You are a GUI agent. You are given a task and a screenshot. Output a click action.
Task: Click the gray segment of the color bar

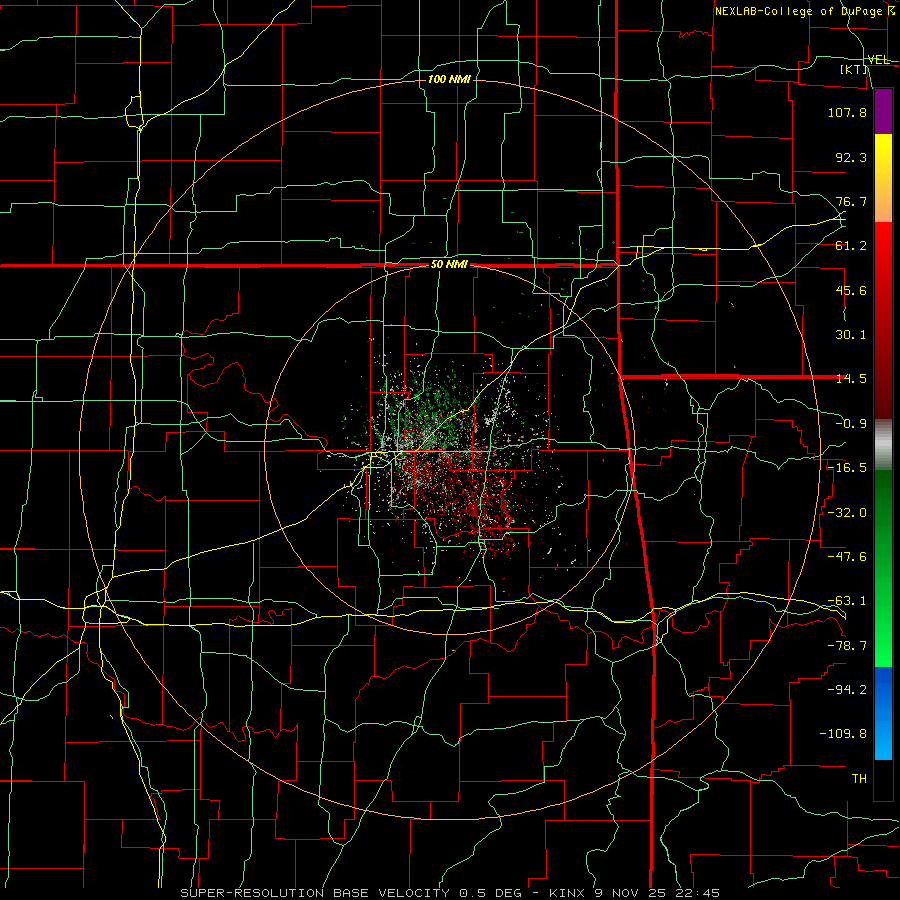point(883,445)
